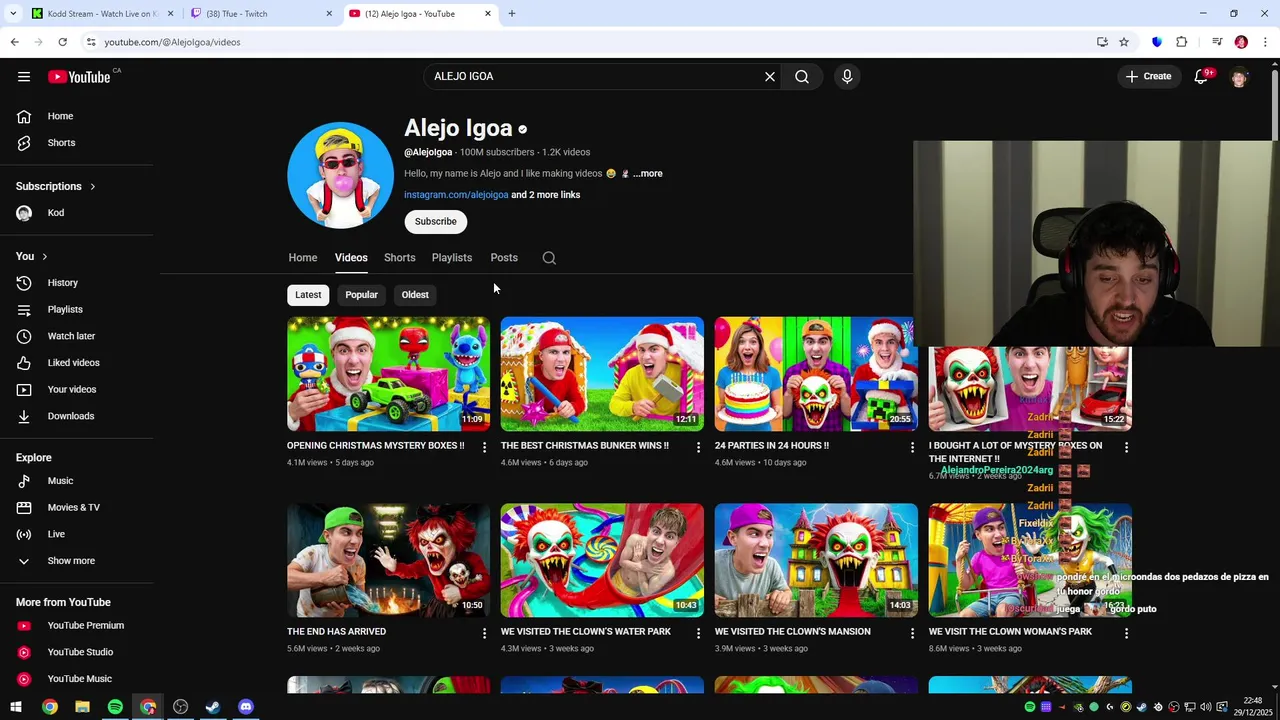Open Steam from the taskbar
This screenshot has height=720, width=1280.
213,707
